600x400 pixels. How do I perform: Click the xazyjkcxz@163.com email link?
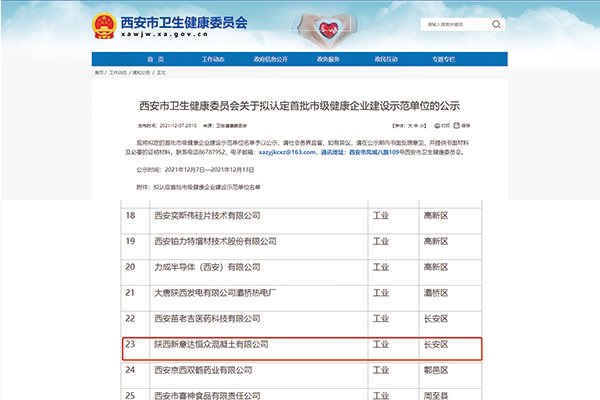tap(287, 152)
